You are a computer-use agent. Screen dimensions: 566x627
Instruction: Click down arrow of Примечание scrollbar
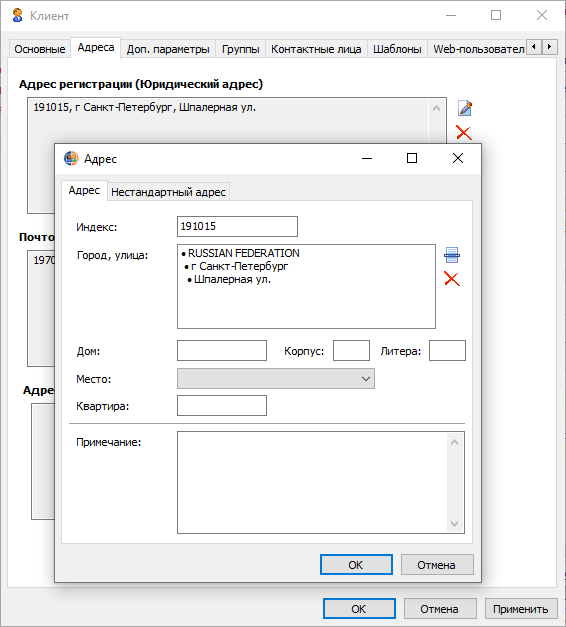(454, 523)
